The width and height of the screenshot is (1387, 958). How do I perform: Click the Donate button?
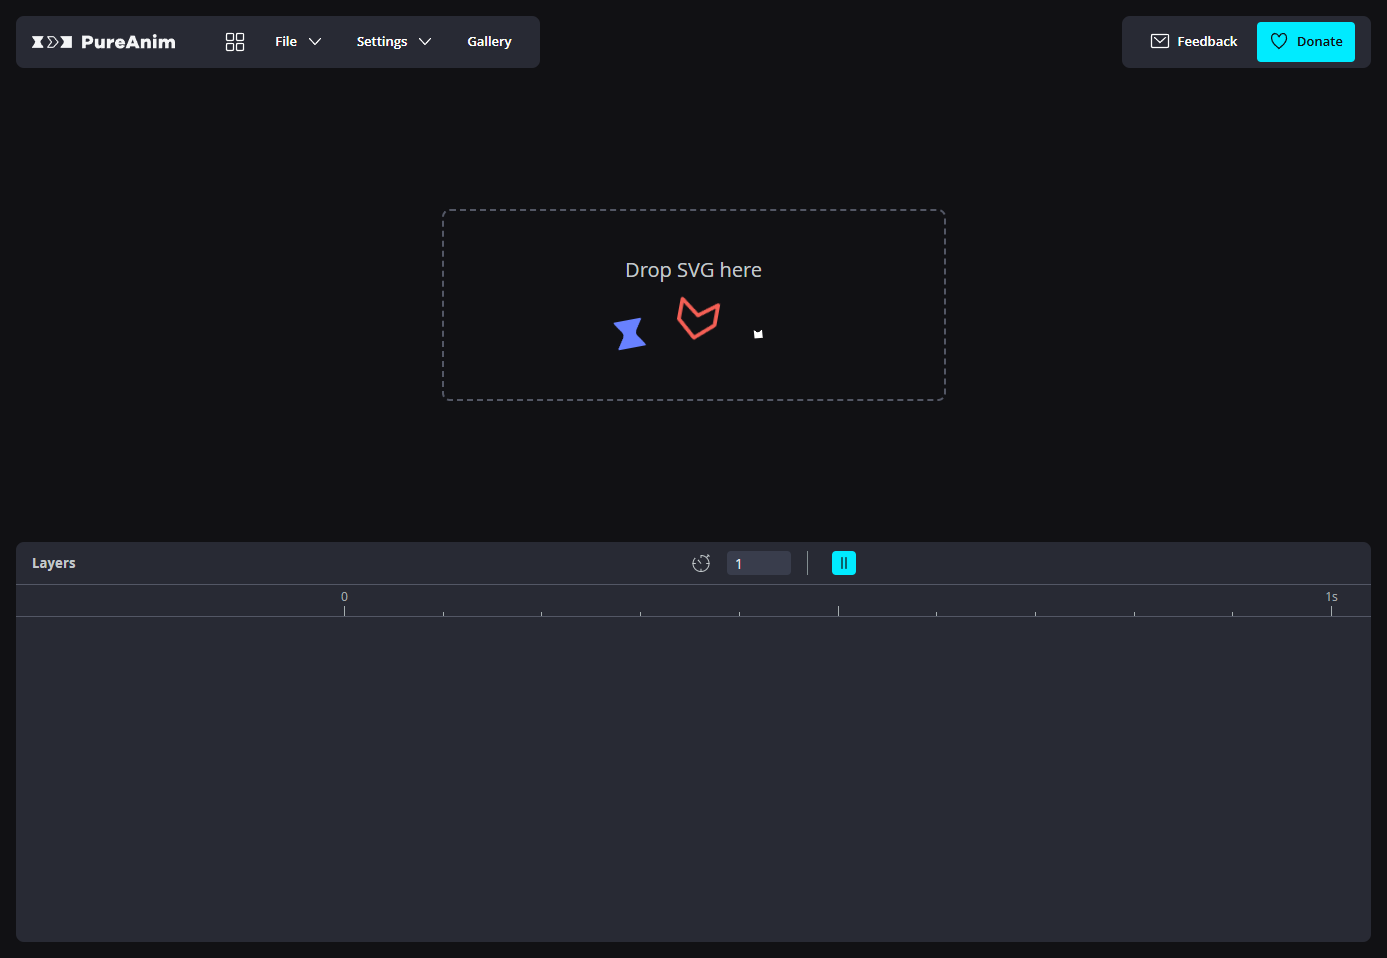1306,42
